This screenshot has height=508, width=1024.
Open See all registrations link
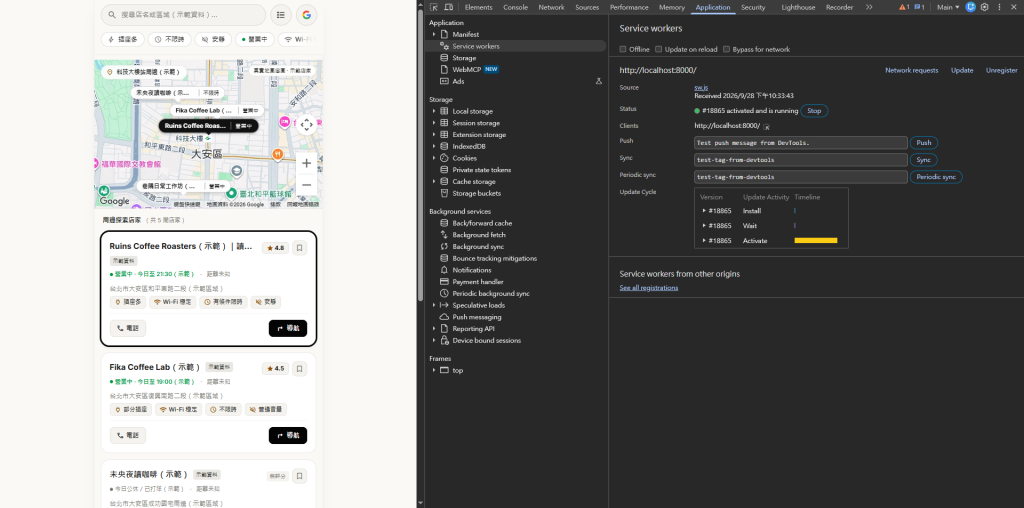point(648,288)
